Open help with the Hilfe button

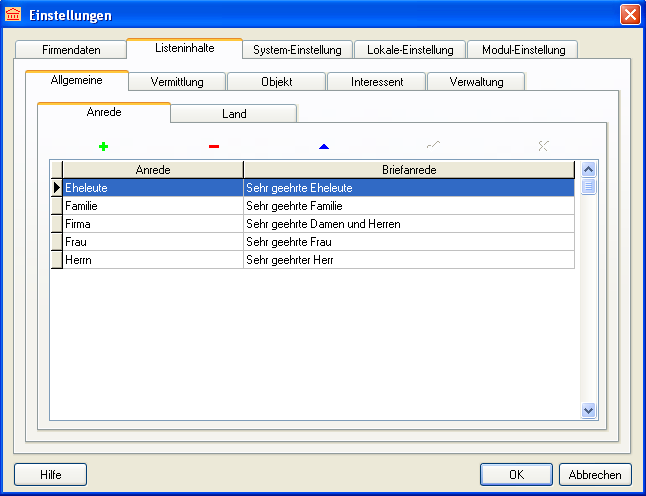point(51,475)
